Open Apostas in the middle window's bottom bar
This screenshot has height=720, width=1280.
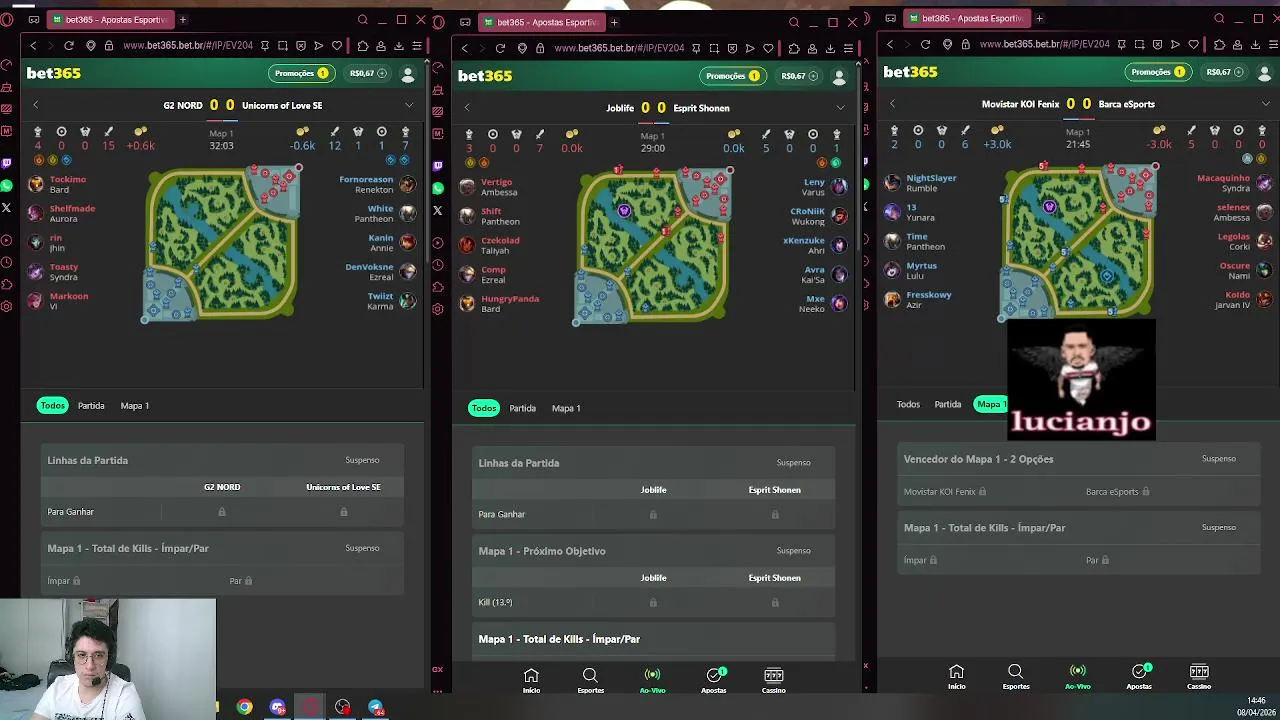point(714,680)
